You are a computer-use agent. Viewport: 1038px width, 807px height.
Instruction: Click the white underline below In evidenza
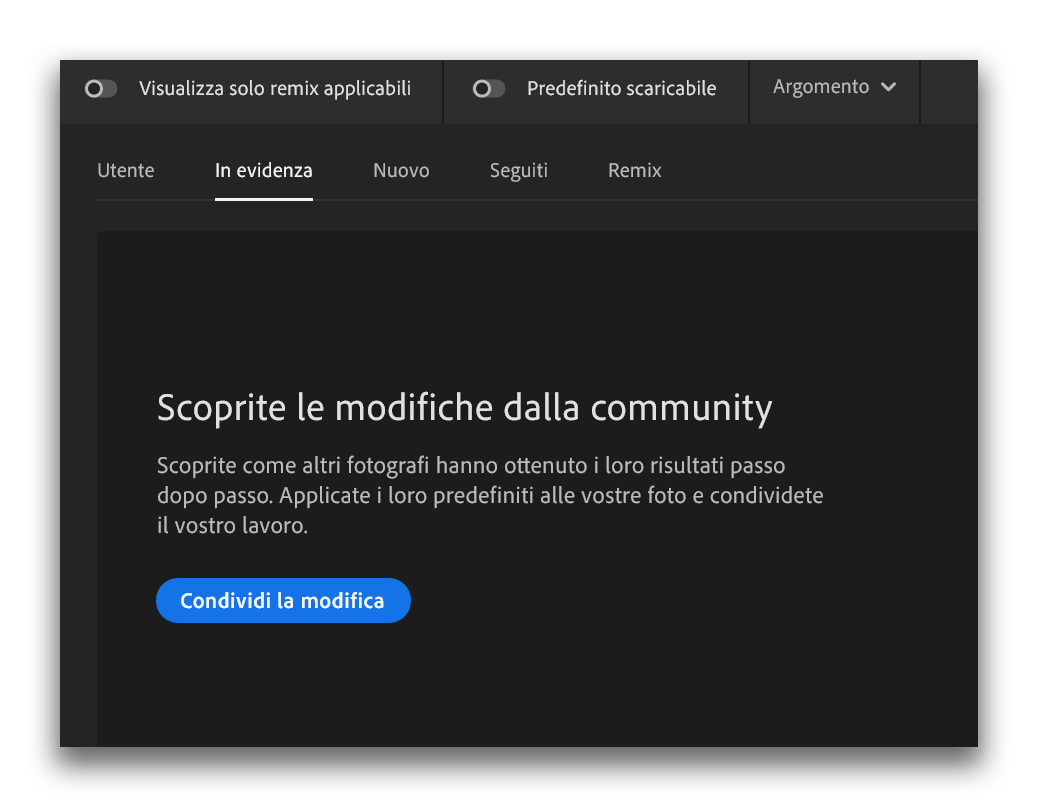pos(263,198)
